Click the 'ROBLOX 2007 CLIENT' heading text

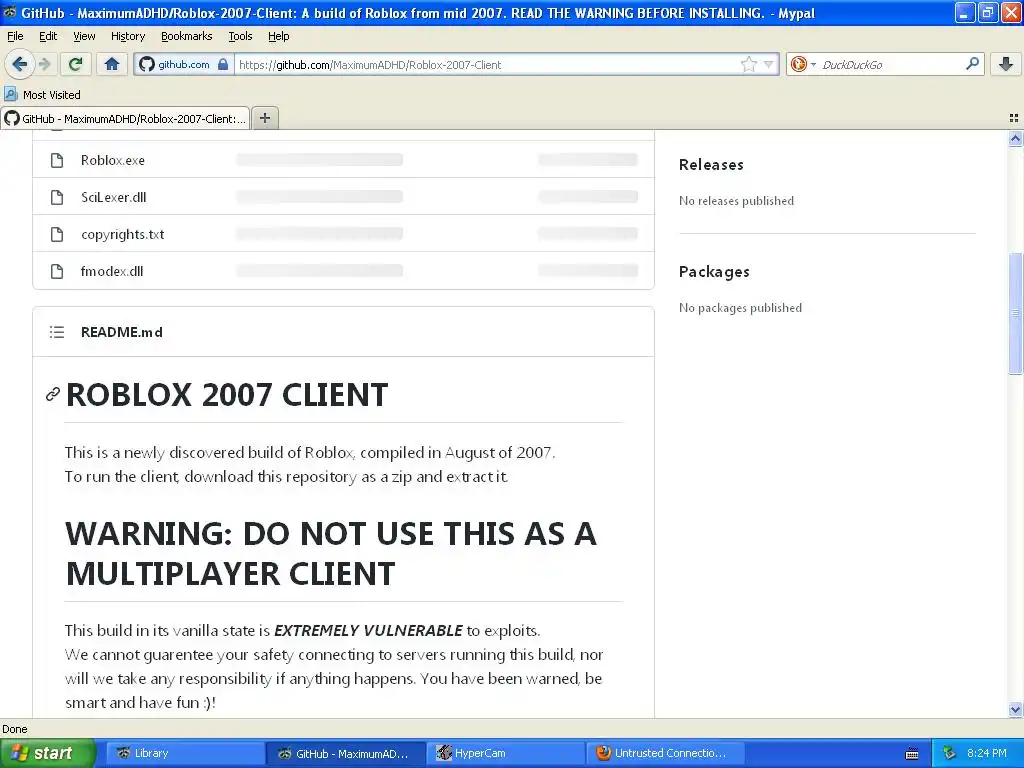227,395
